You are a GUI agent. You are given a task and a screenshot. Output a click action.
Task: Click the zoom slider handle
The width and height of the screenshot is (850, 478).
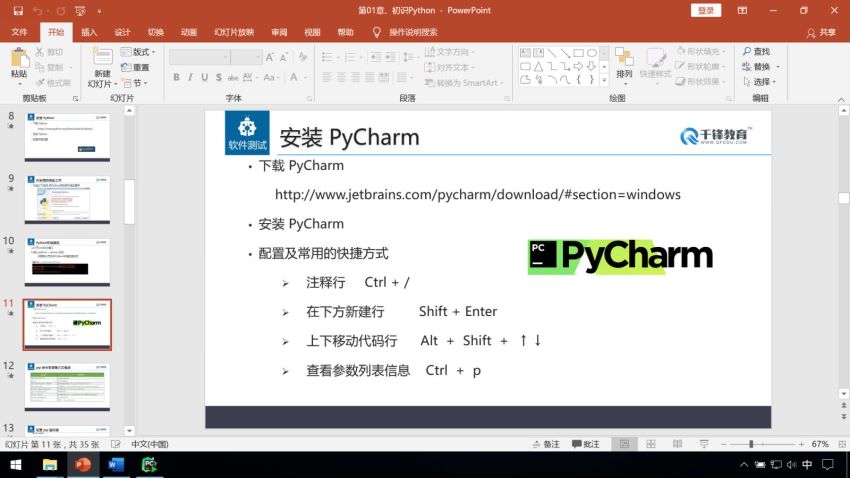751,444
